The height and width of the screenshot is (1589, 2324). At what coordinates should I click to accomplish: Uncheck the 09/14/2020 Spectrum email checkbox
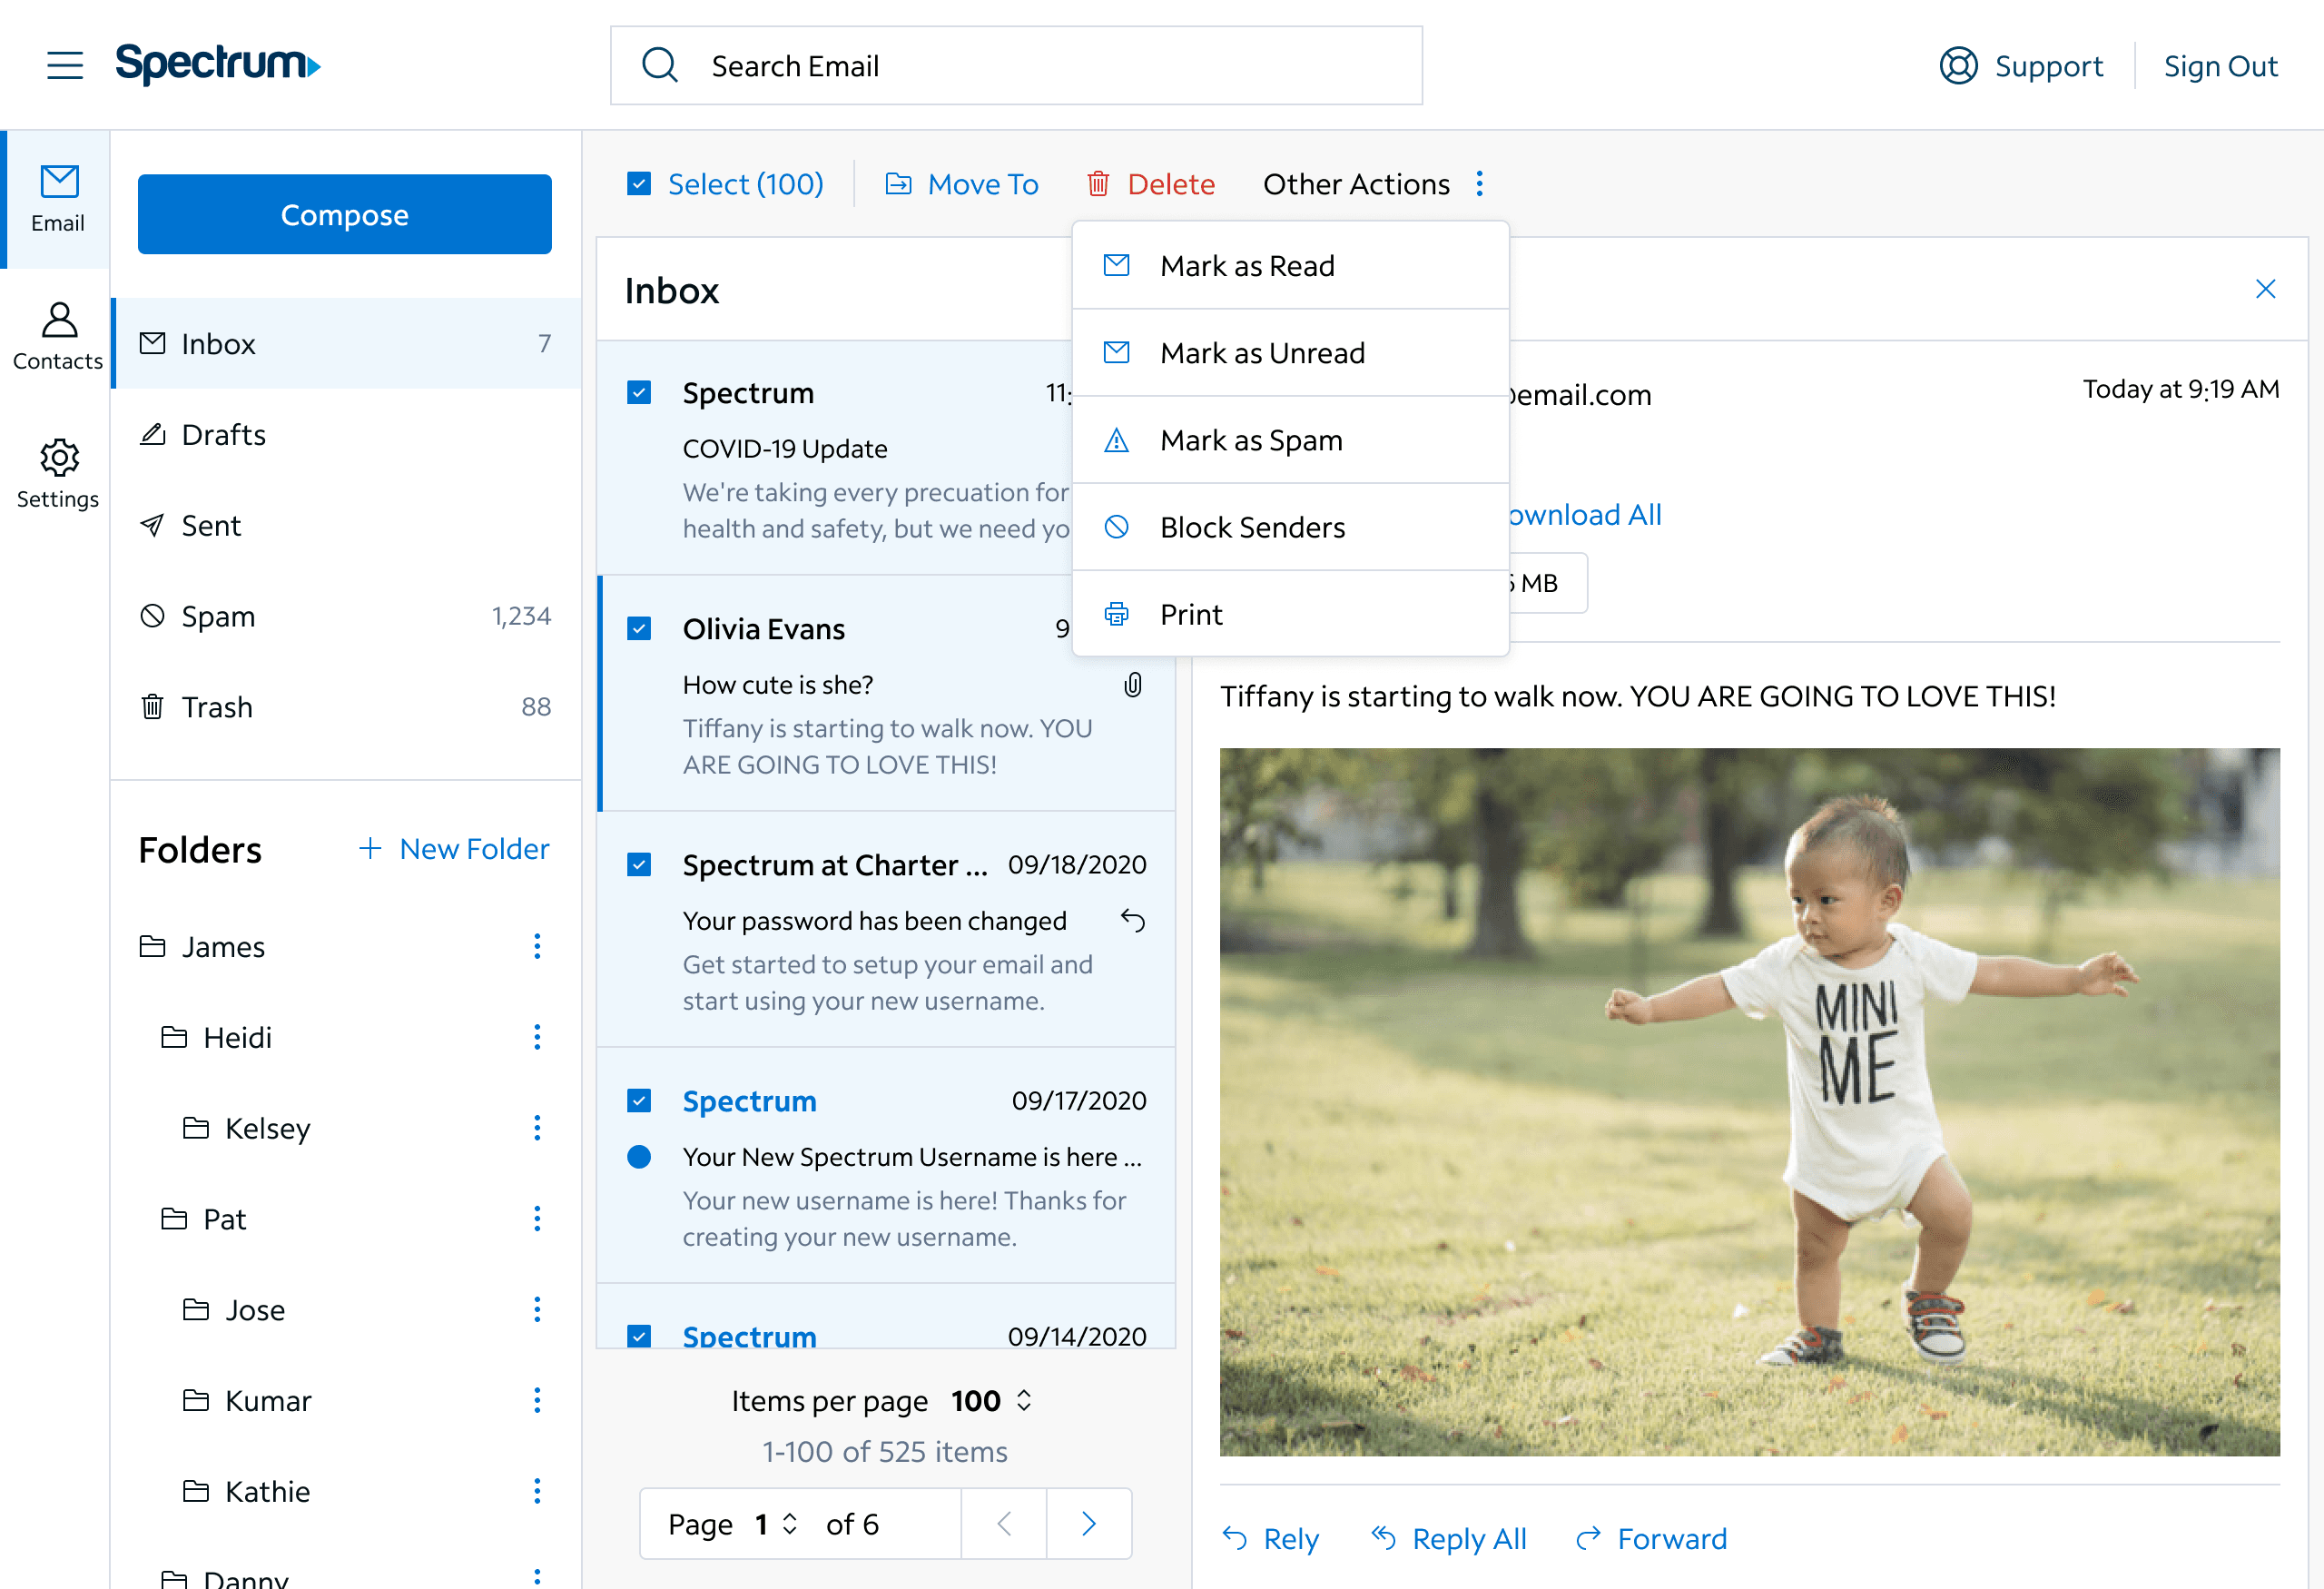tap(639, 1336)
